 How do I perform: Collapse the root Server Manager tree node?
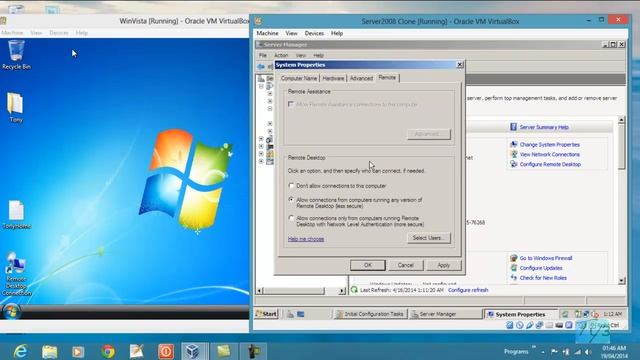261,87
